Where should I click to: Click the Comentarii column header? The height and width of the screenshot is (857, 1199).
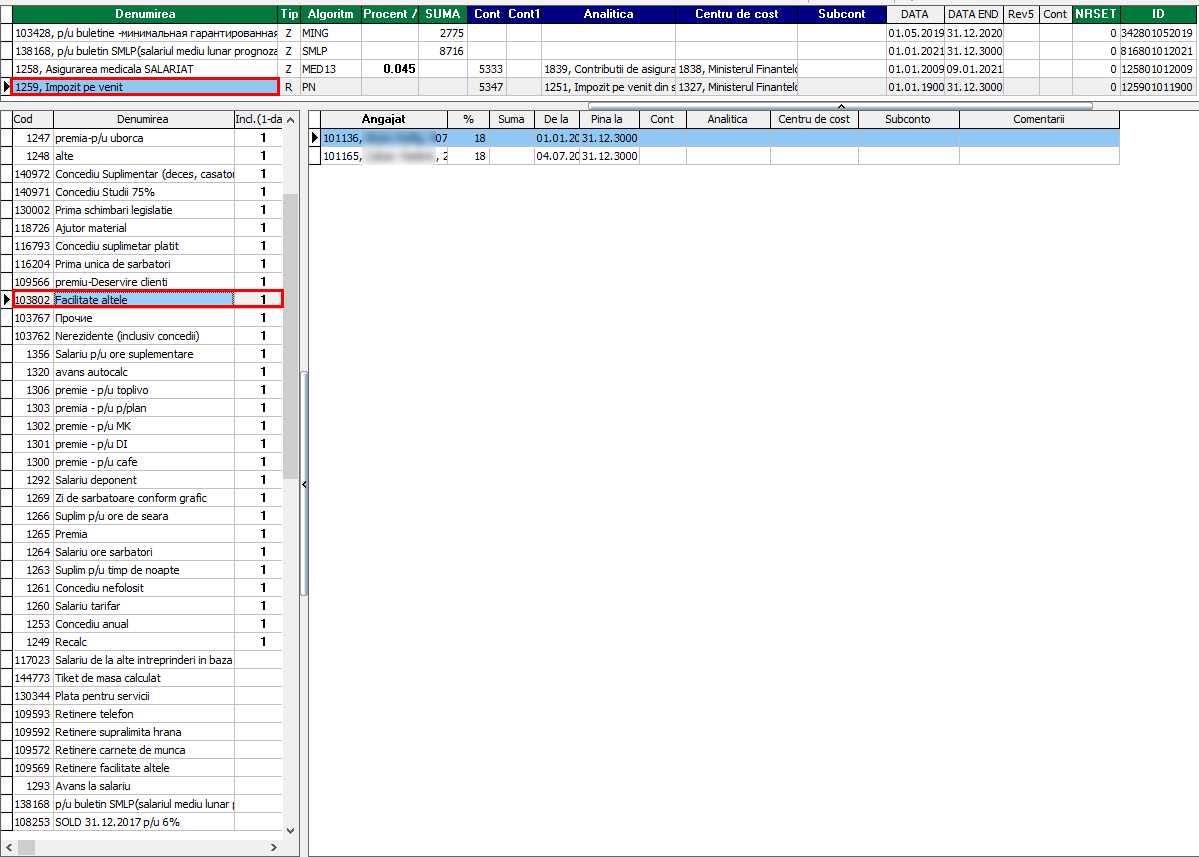1038,119
